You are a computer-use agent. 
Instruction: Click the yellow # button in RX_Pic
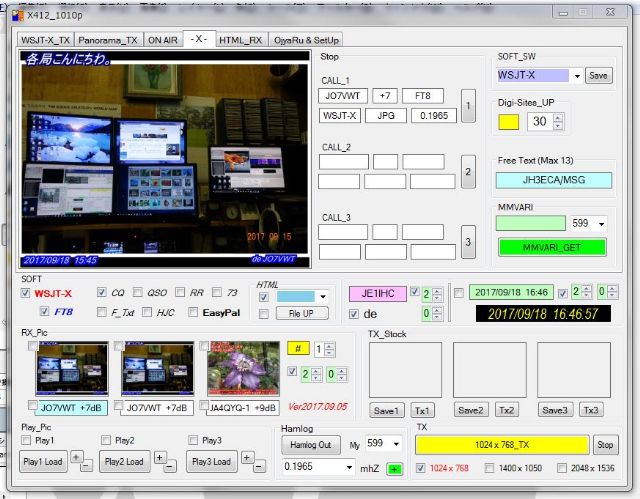(298, 349)
